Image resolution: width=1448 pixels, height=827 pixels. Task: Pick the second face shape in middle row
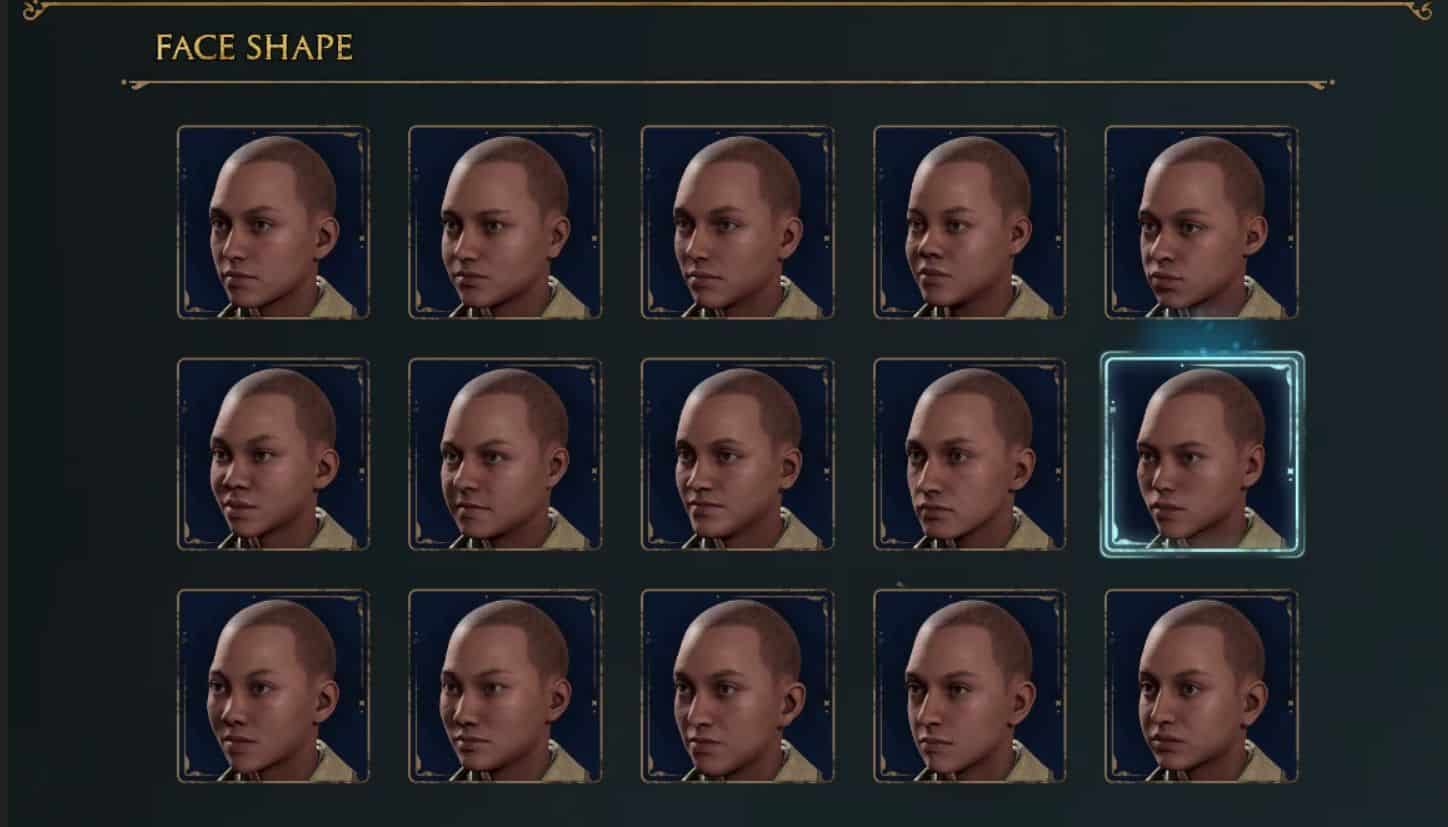click(505, 454)
